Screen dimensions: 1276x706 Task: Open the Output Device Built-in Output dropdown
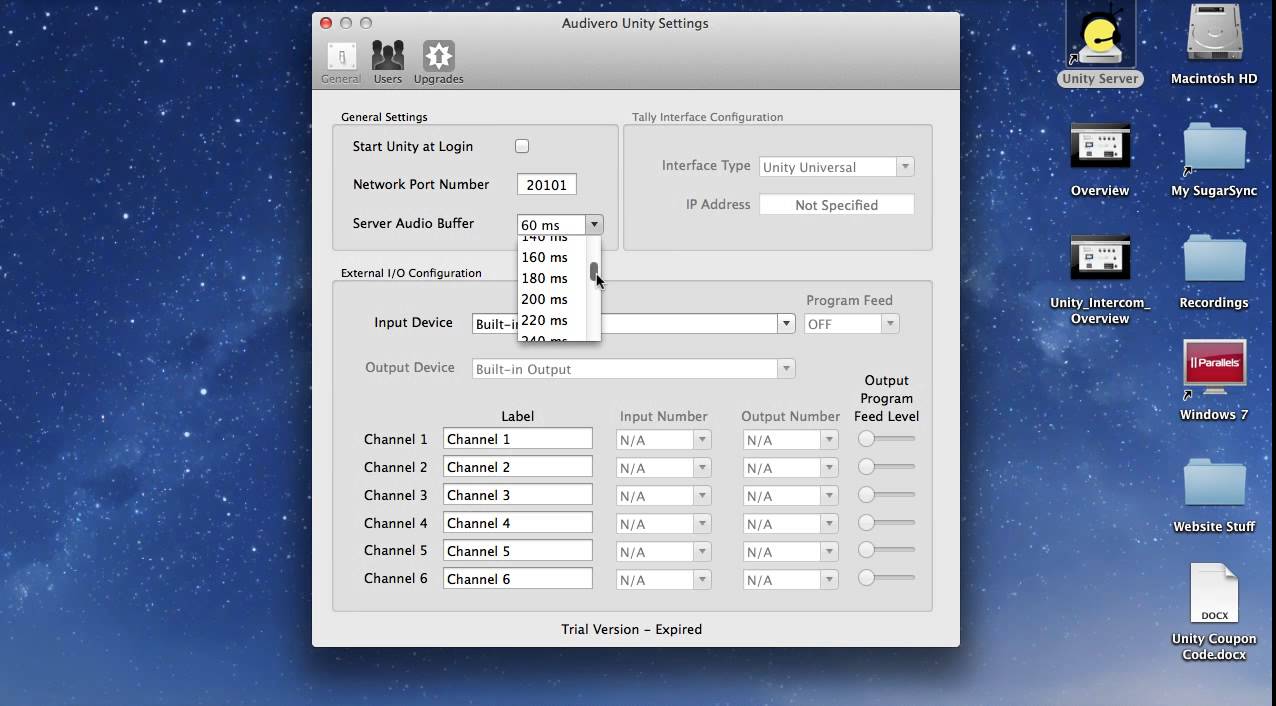coord(634,369)
